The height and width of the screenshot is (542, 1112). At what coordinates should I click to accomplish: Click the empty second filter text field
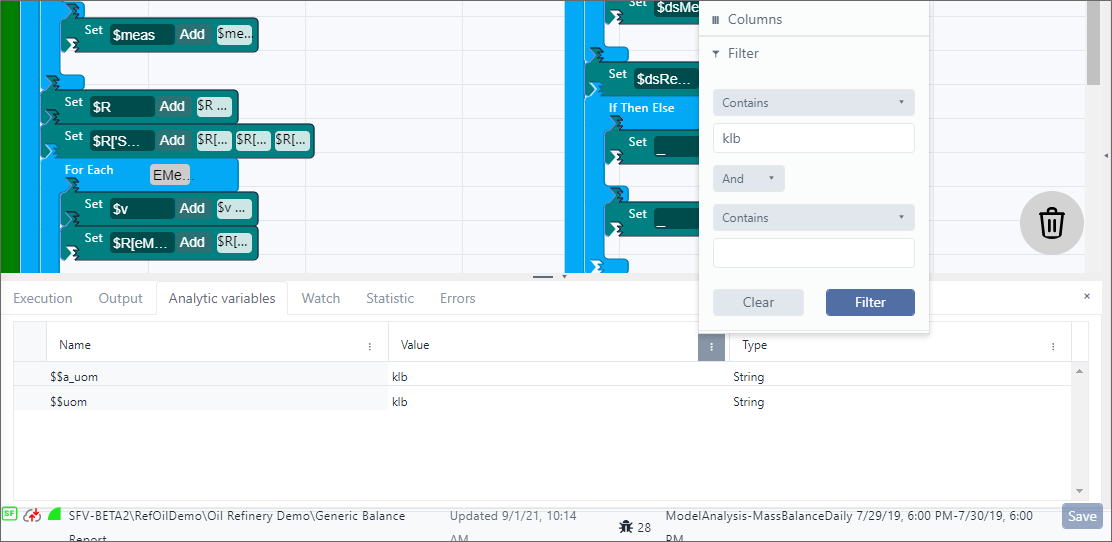click(x=813, y=253)
